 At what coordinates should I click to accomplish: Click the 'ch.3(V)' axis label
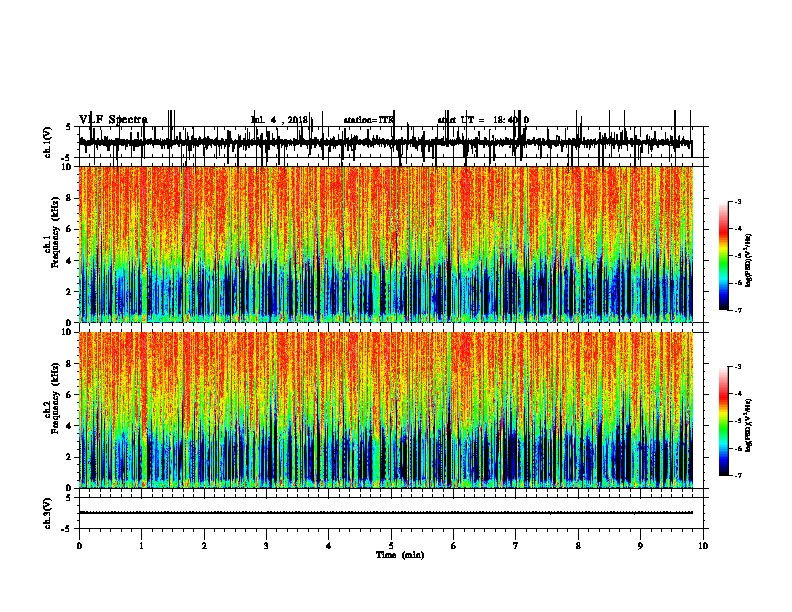tap(47, 513)
